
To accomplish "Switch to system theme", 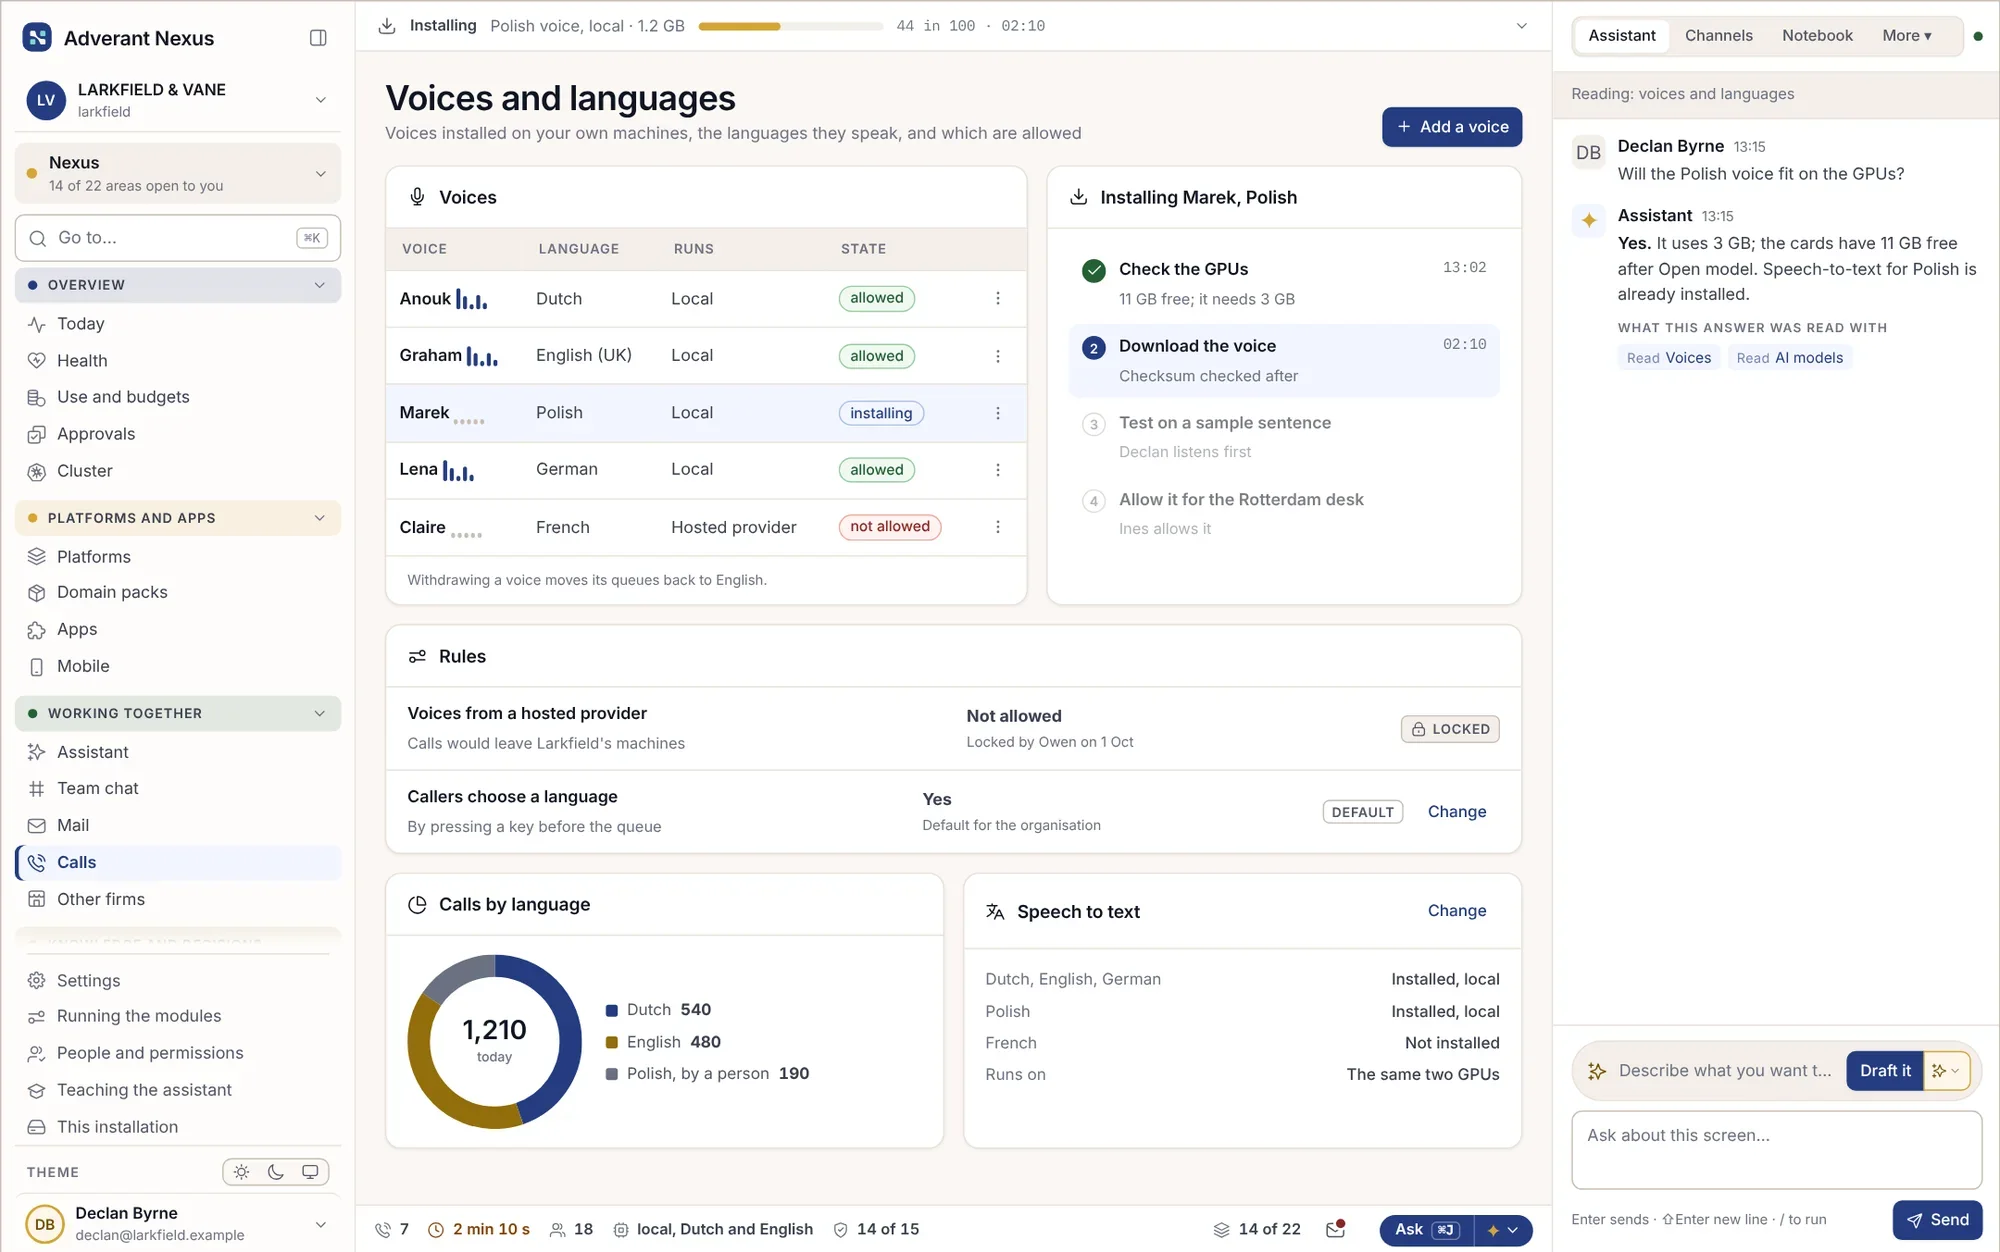I will [310, 1172].
